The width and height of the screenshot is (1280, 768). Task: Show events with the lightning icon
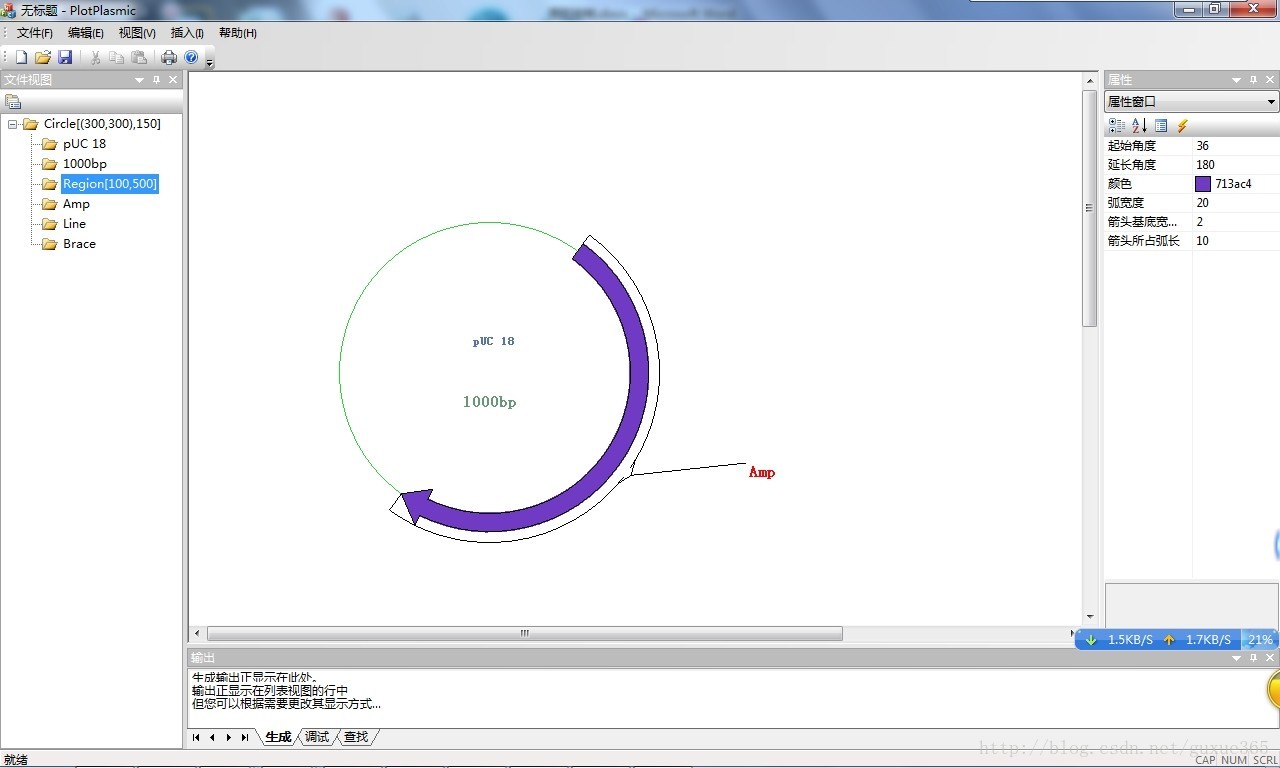[1182, 125]
